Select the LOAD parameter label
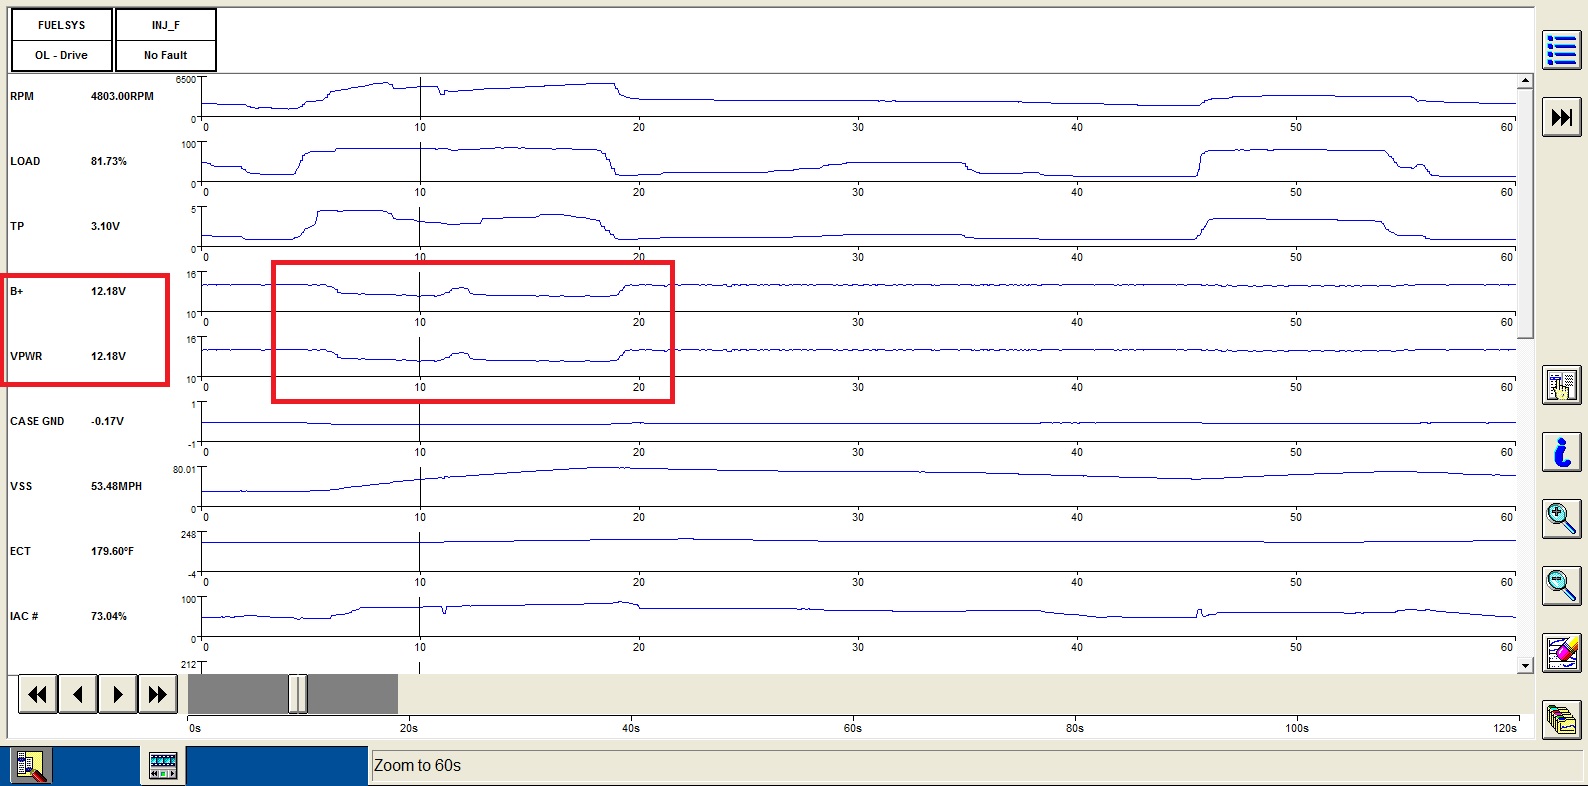 pyautogui.click(x=25, y=161)
